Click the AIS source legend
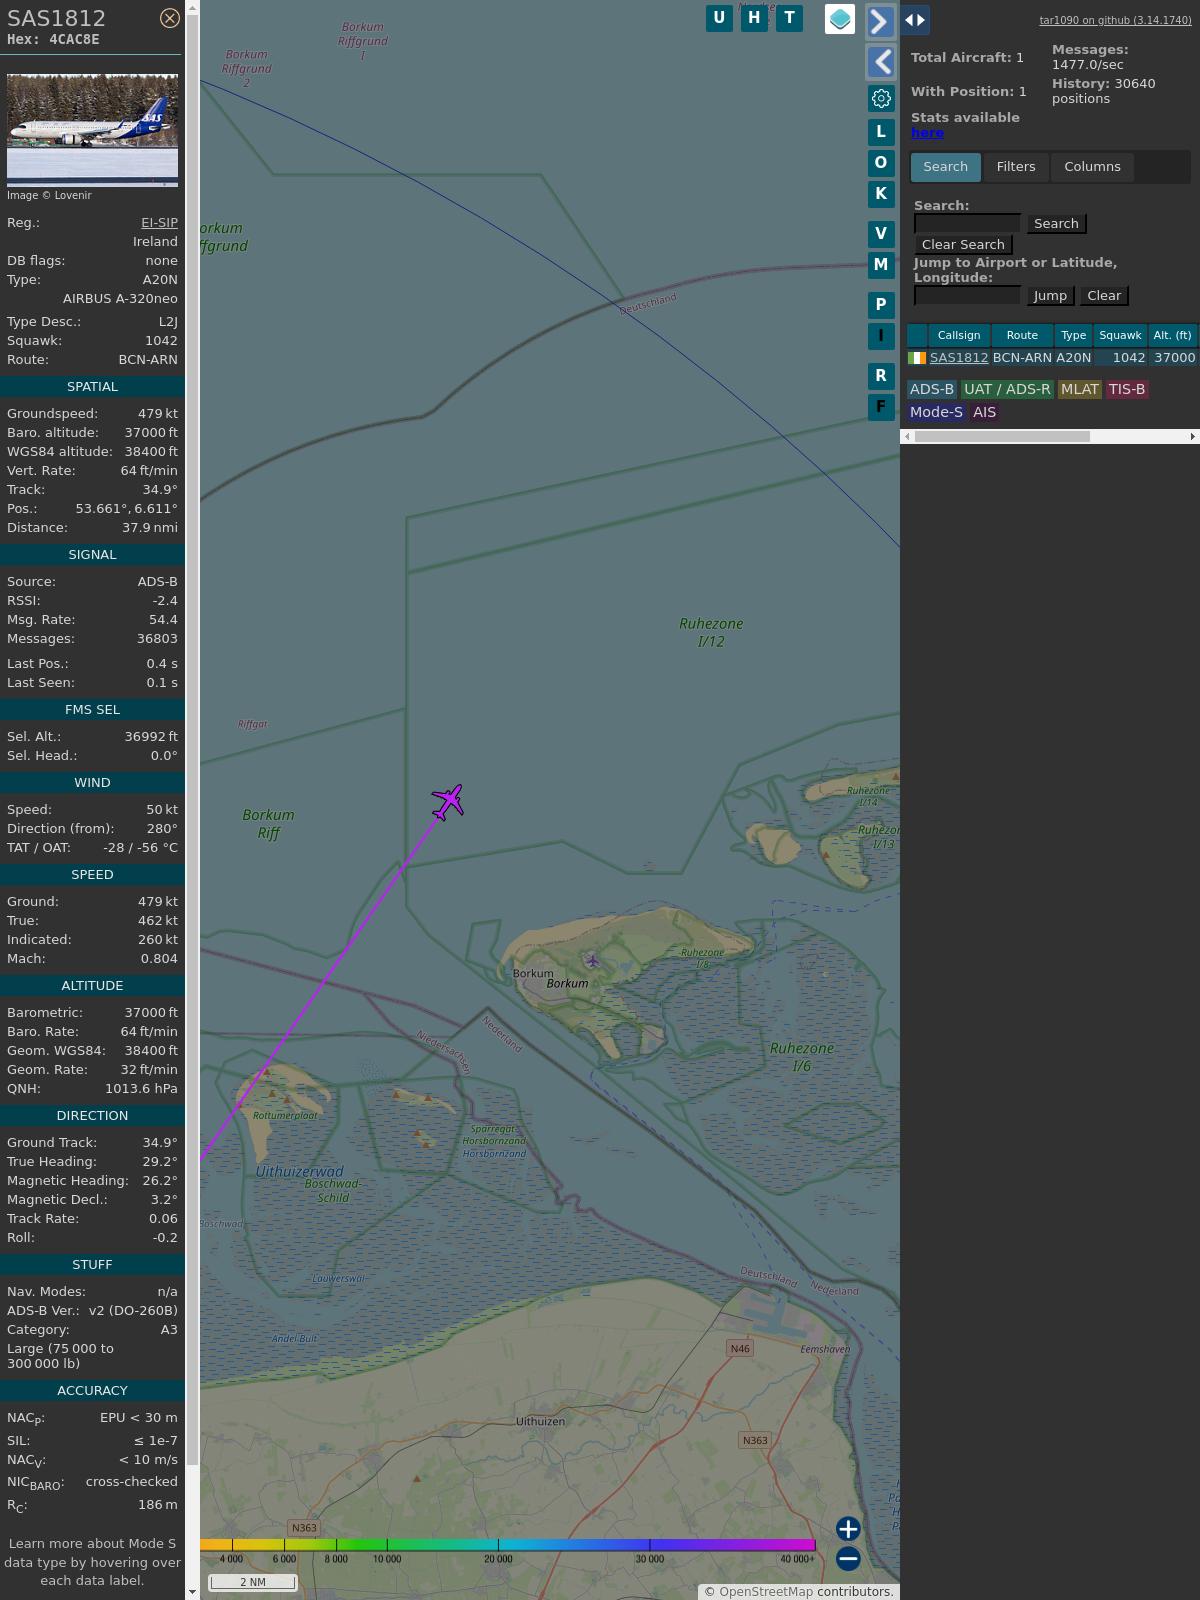This screenshot has height=1600, width=1200. (985, 413)
